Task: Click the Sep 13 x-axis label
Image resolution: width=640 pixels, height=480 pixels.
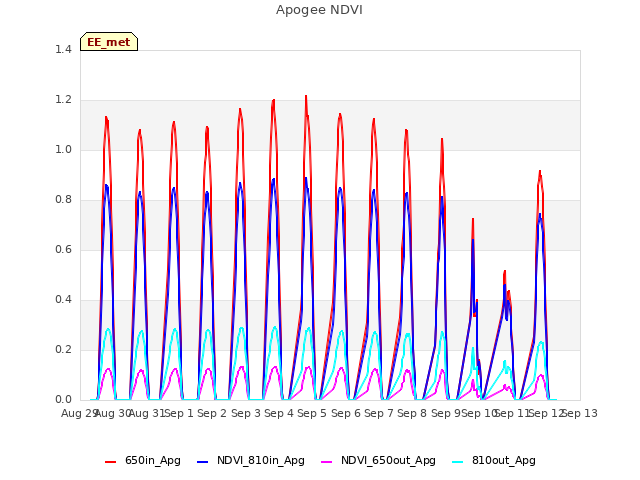Action: click(x=580, y=413)
